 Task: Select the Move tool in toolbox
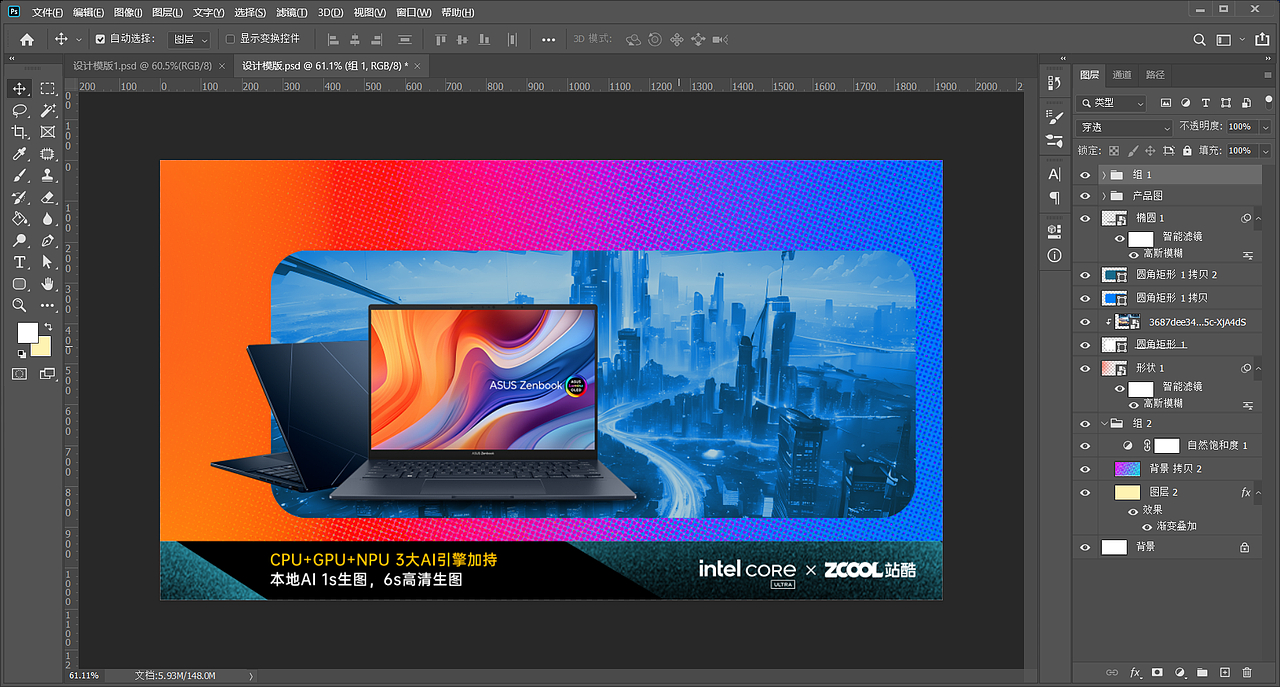(19, 88)
